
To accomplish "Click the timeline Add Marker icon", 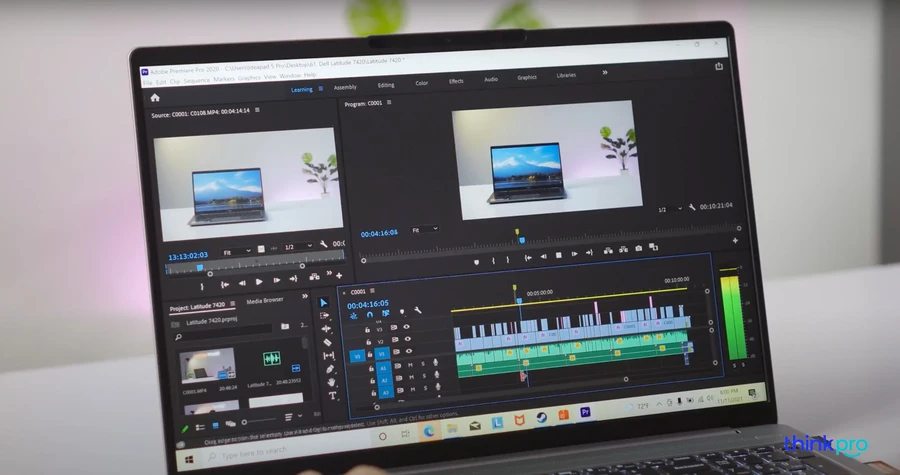I will tap(402, 312).
